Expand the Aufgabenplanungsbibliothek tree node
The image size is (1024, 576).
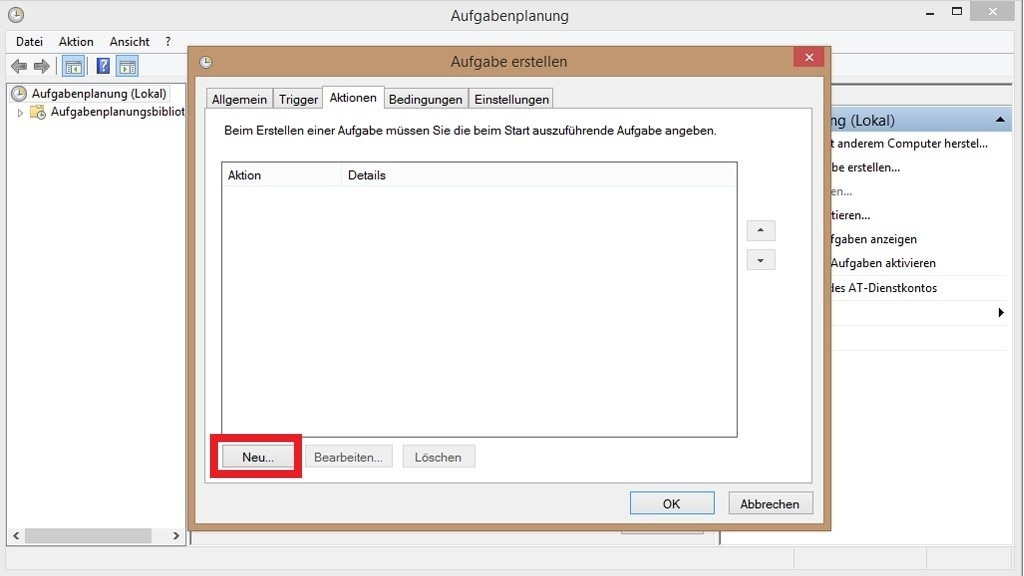[x=20, y=112]
